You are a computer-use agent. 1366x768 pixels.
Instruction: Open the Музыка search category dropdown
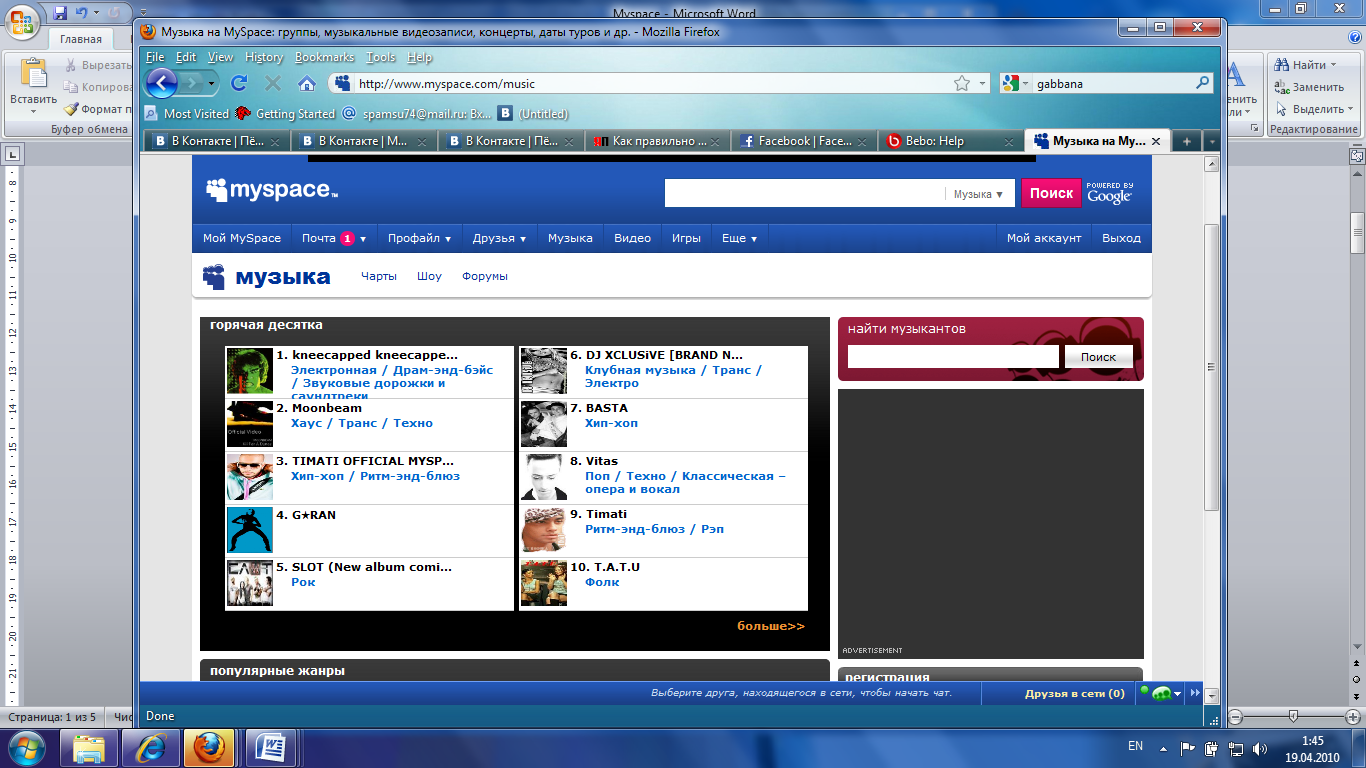978,194
